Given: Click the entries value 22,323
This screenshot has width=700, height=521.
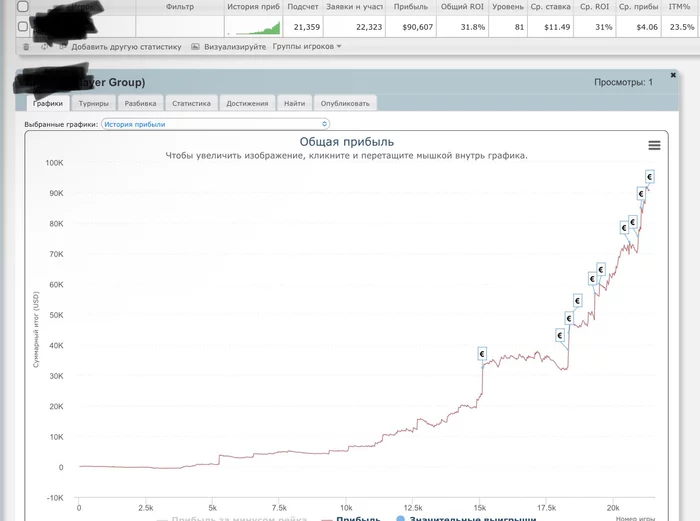Looking at the screenshot, I should pos(369,27).
